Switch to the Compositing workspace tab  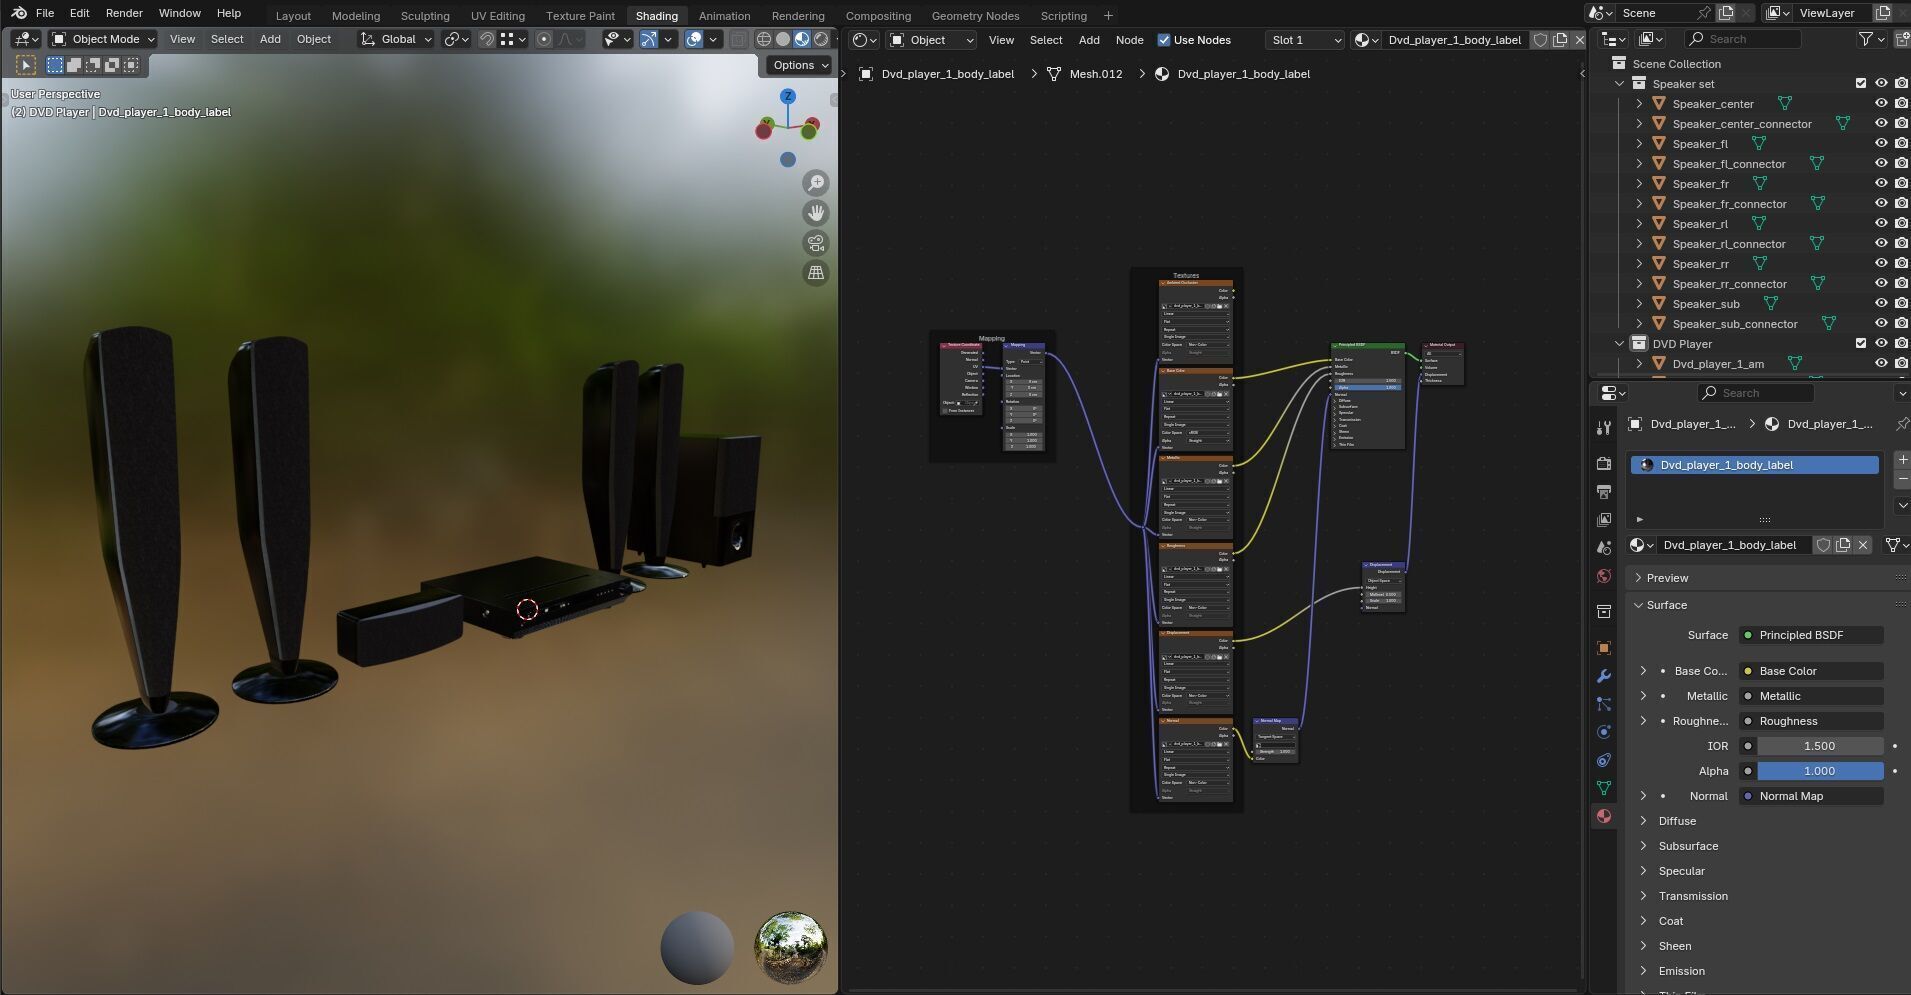pos(878,16)
